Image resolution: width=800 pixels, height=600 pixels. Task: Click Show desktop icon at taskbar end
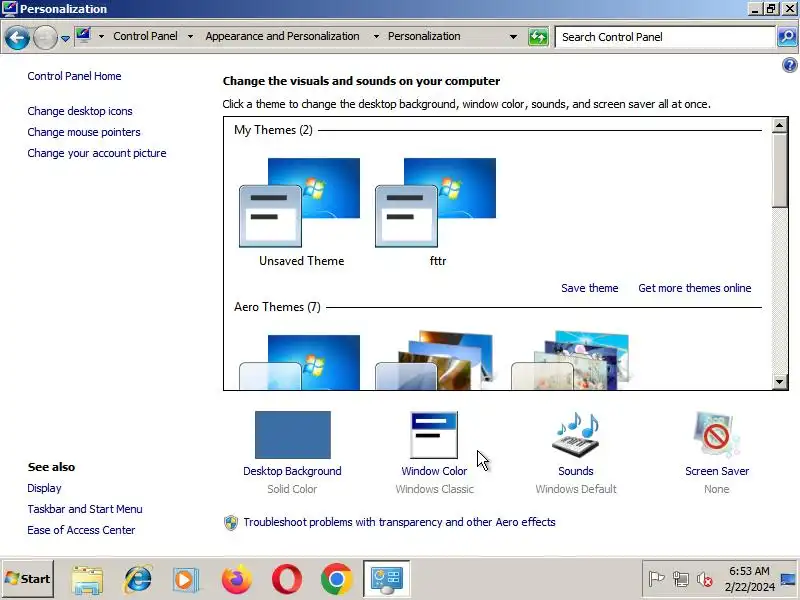(788, 579)
